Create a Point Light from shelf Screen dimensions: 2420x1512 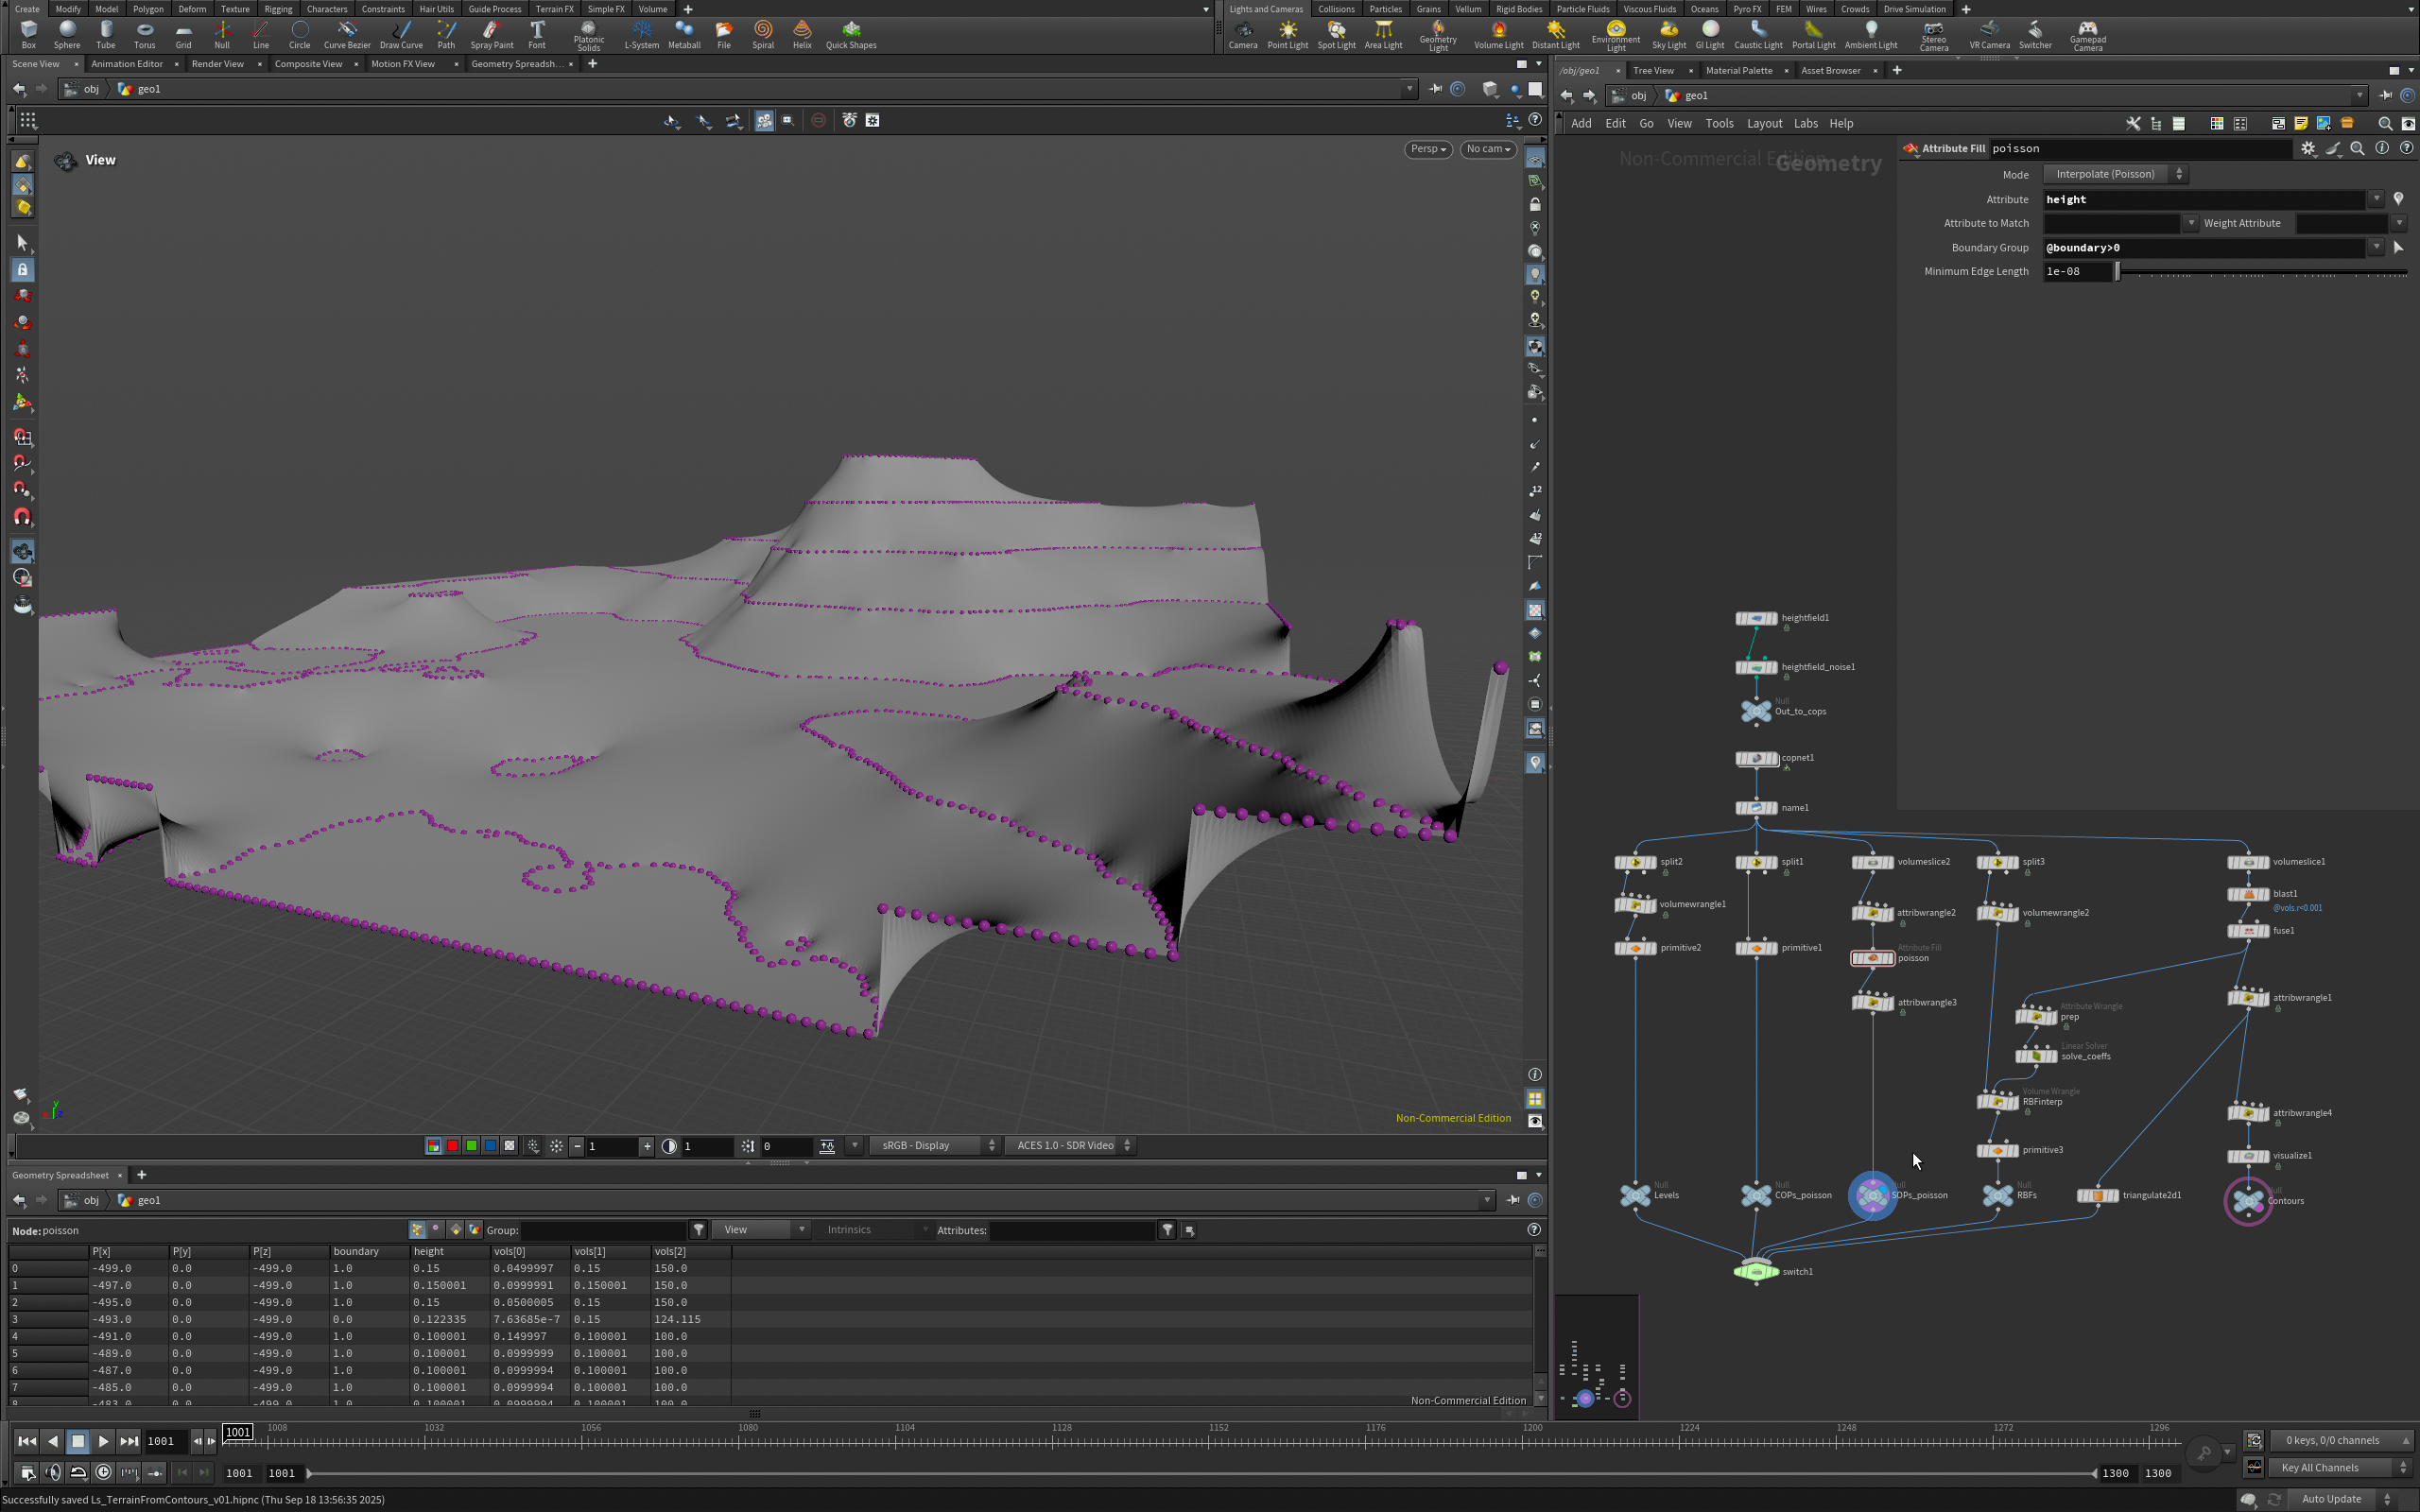point(1287,35)
